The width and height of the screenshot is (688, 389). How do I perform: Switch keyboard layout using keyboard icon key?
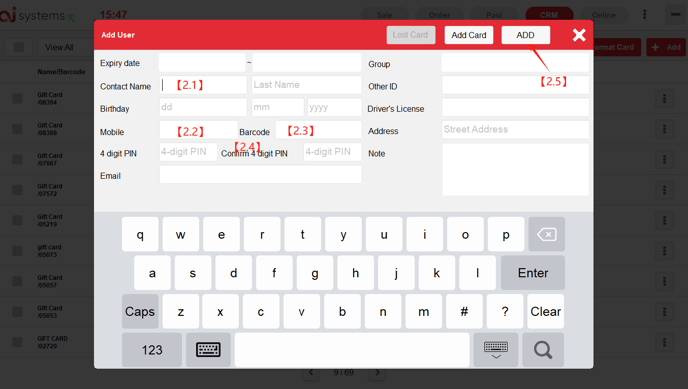[x=208, y=350]
